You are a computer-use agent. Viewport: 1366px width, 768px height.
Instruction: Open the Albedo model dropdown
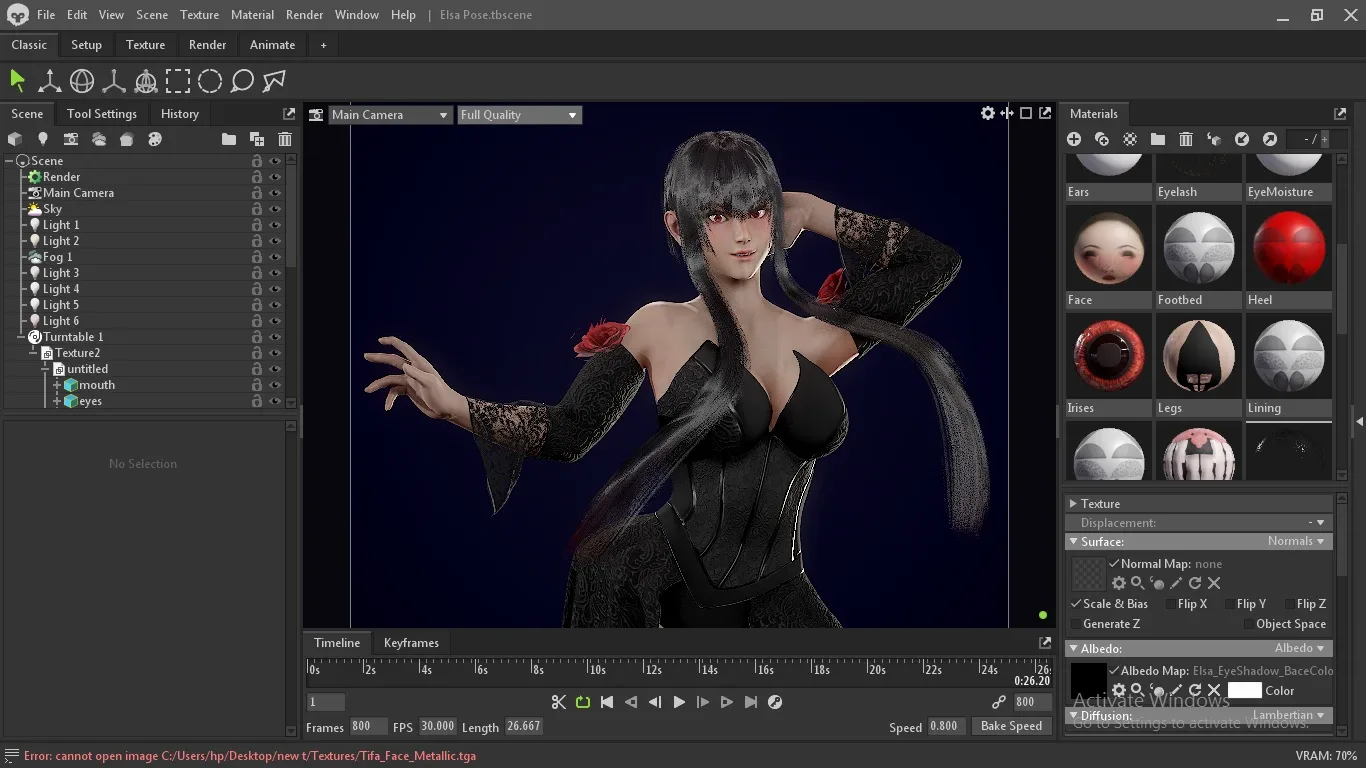pos(1300,648)
